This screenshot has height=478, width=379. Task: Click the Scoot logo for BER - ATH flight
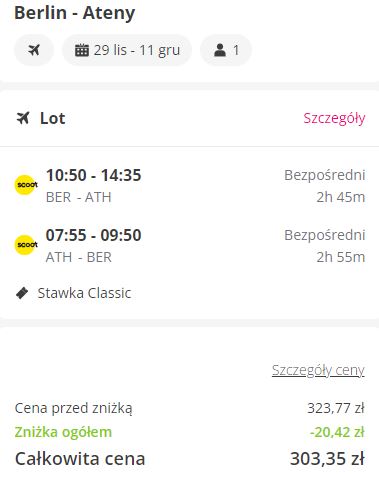pyautogui.click(x=26, y=184)
